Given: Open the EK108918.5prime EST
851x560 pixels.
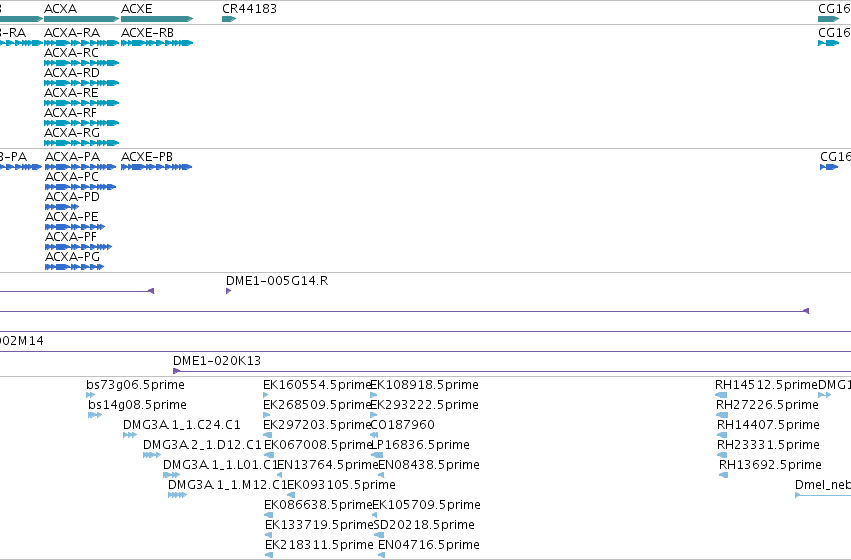Looking at the screenshot, I should click(373, 395).
